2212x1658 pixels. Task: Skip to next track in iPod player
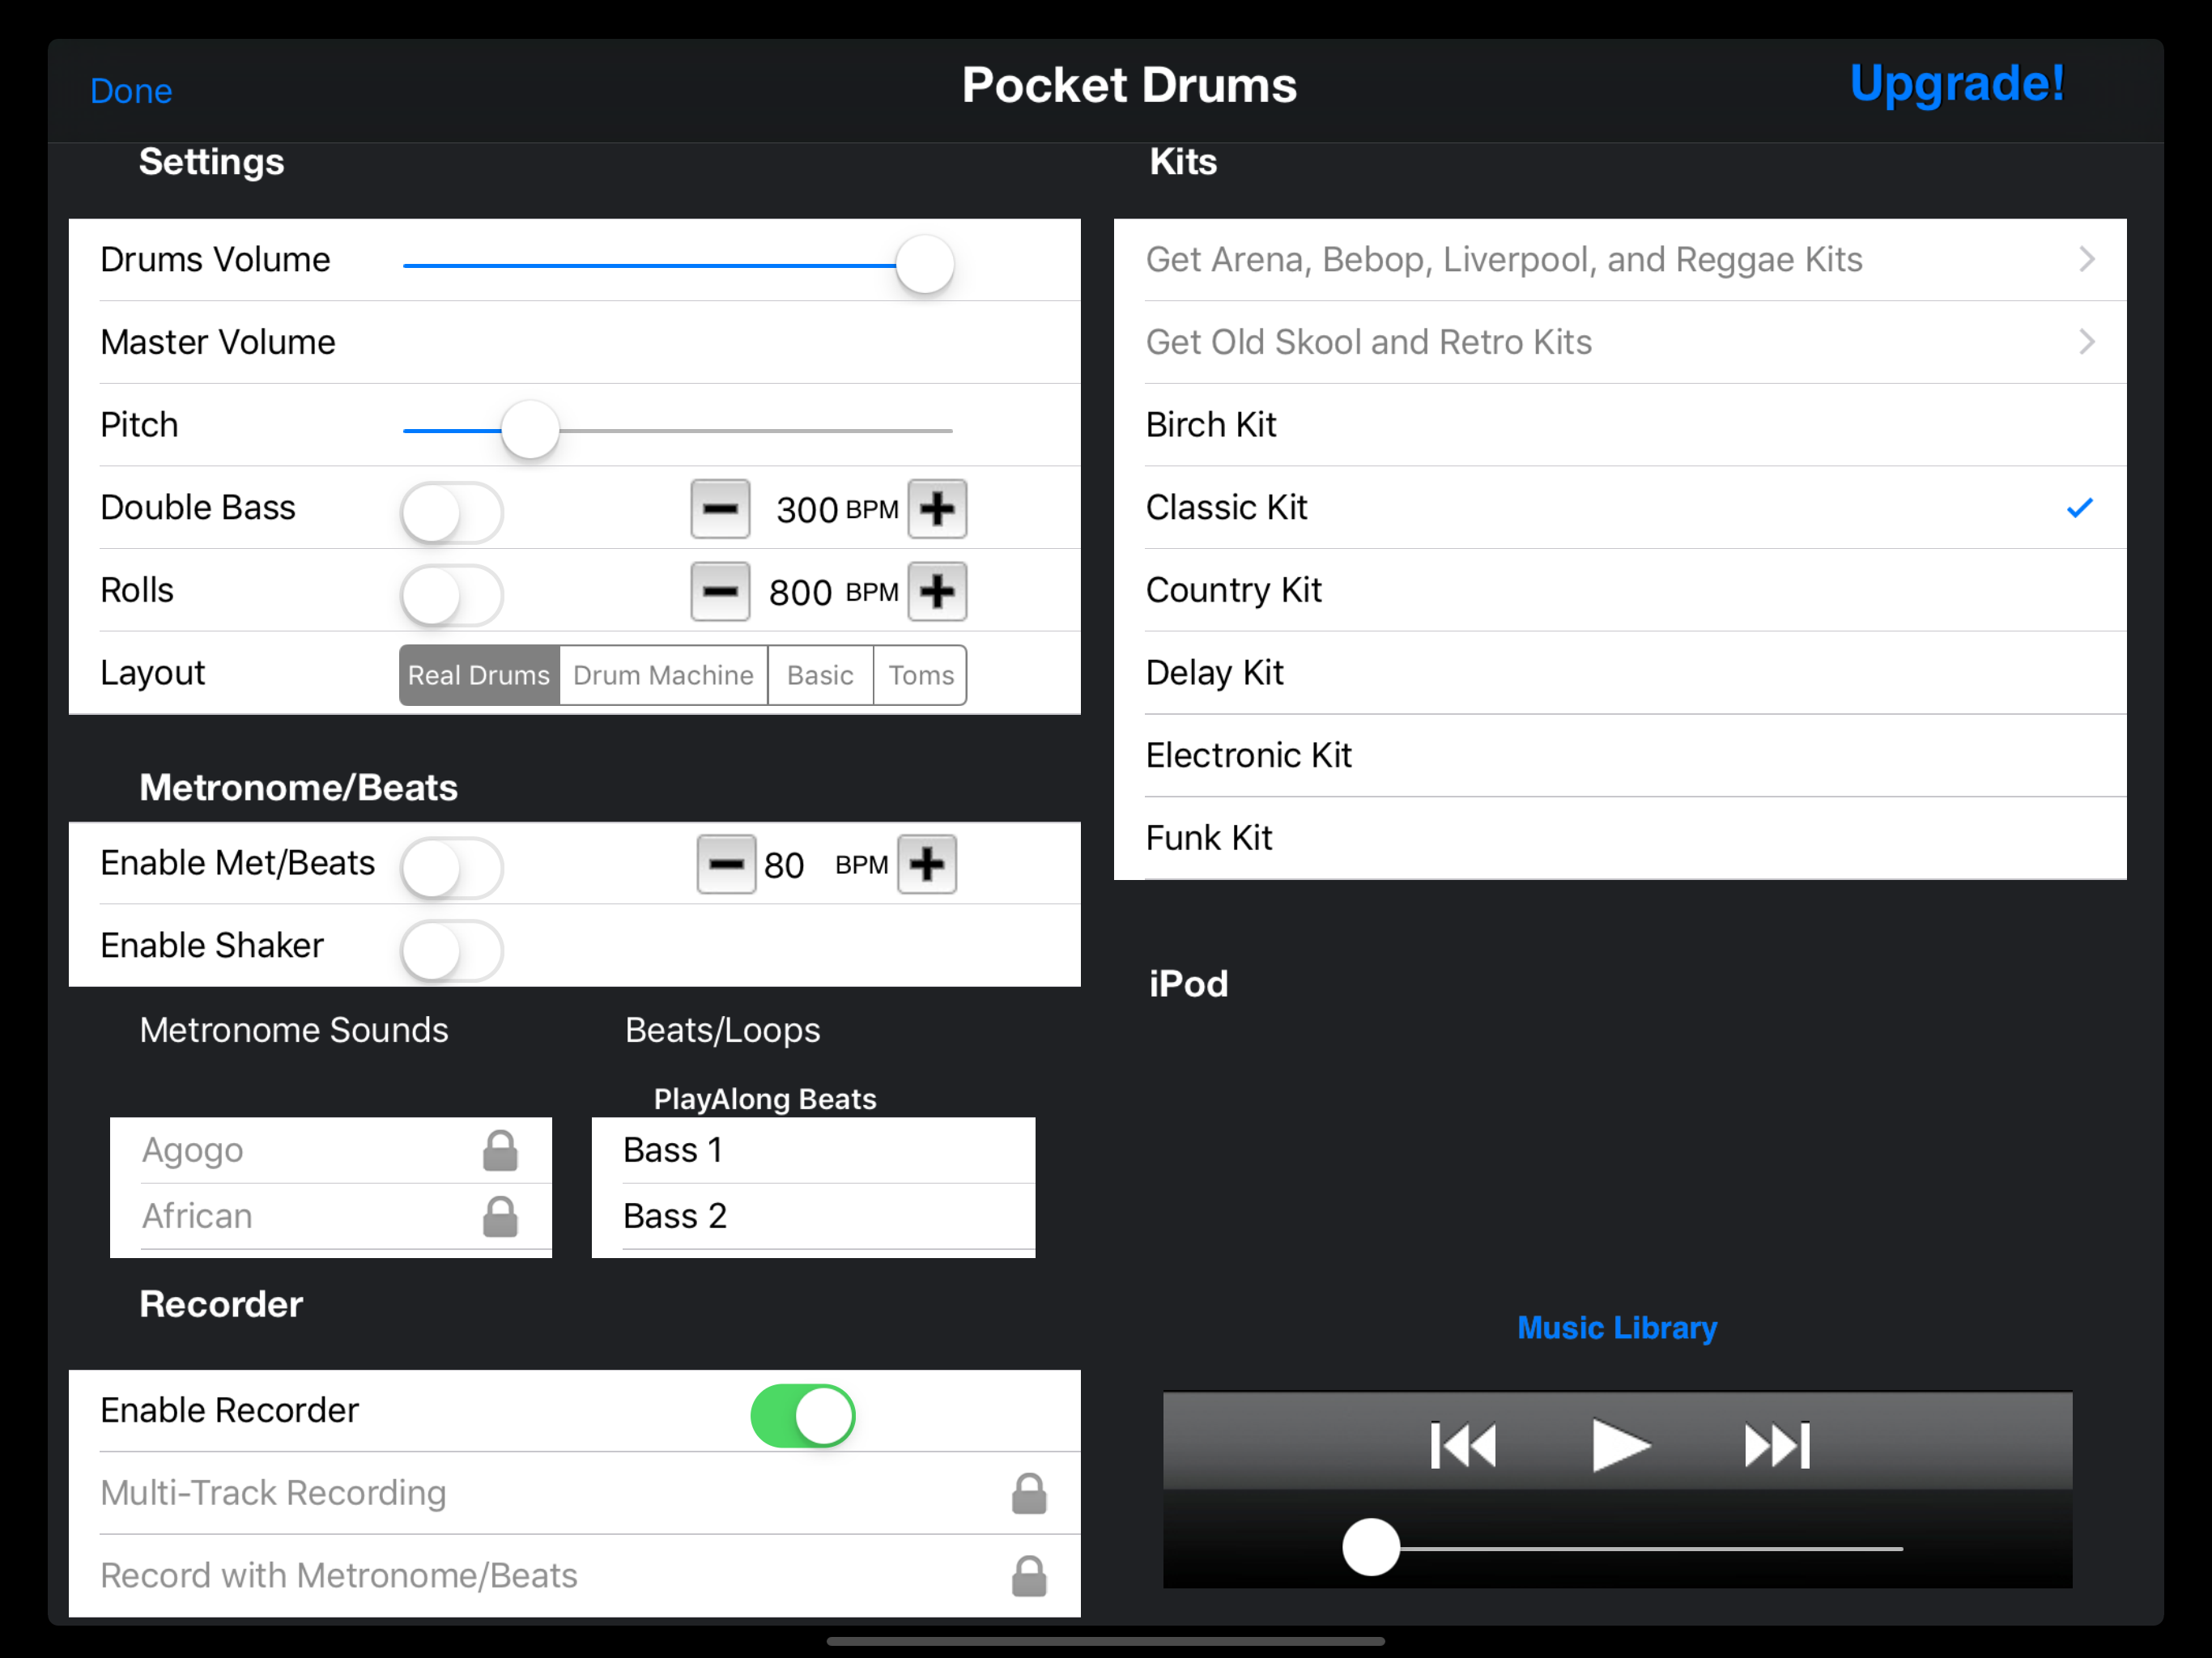pyautogui.click(x=1777, y=1446)
